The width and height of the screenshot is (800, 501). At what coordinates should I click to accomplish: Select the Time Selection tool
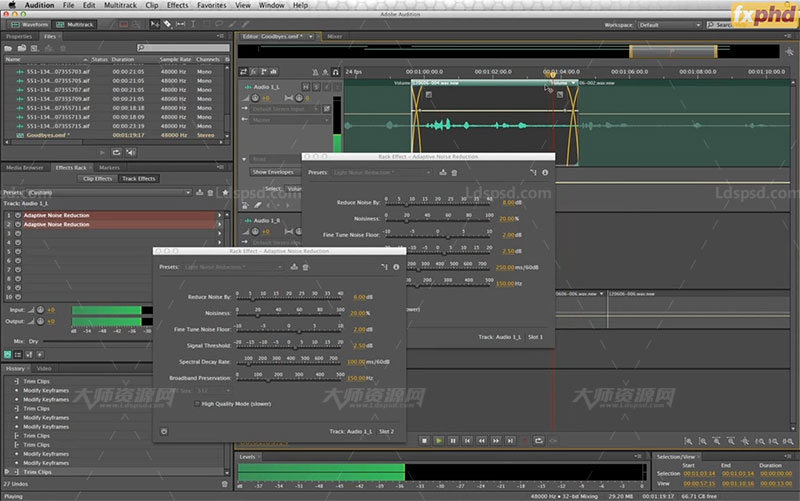click(193, 24)
